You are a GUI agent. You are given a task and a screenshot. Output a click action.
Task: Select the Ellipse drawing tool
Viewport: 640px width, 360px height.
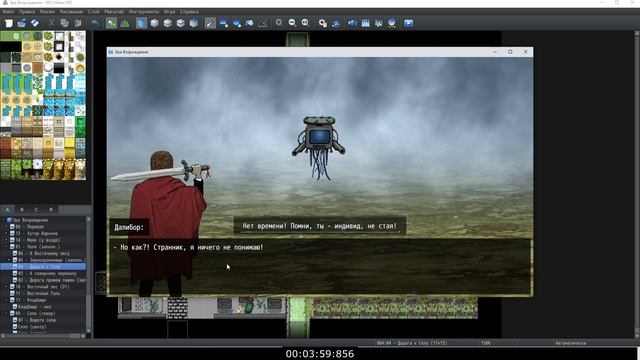click(x=237, y=23)
